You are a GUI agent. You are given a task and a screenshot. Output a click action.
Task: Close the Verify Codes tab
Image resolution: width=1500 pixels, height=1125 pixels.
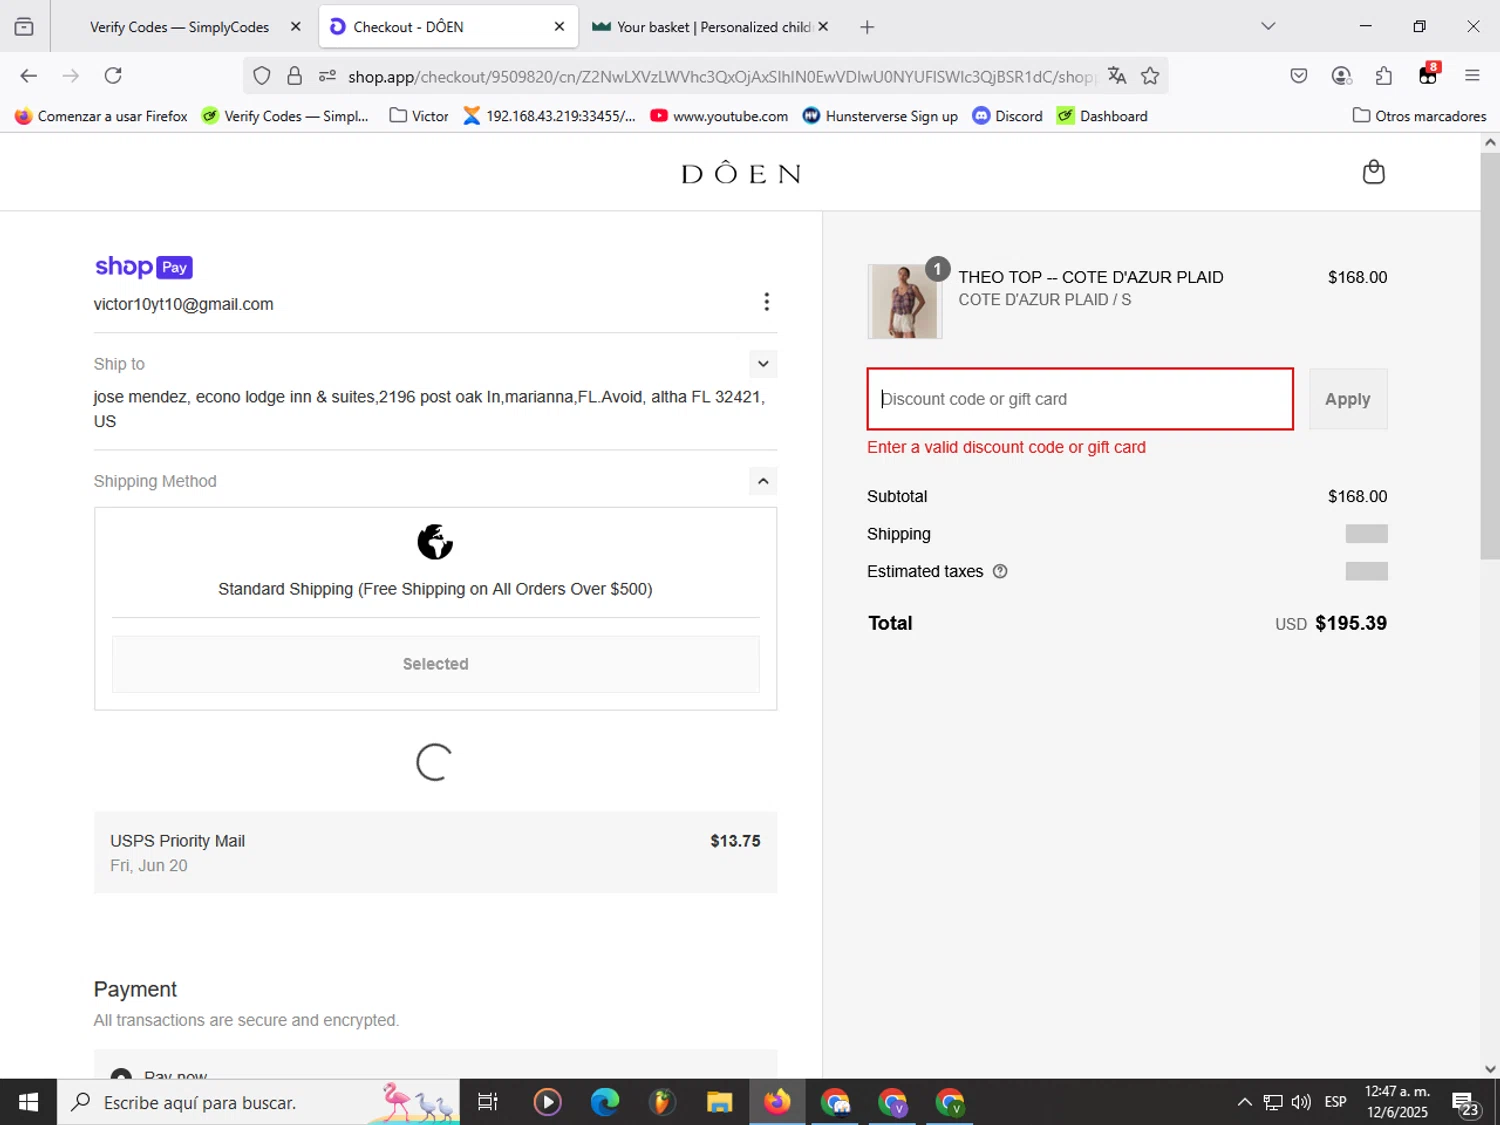[x=295, y=27]
